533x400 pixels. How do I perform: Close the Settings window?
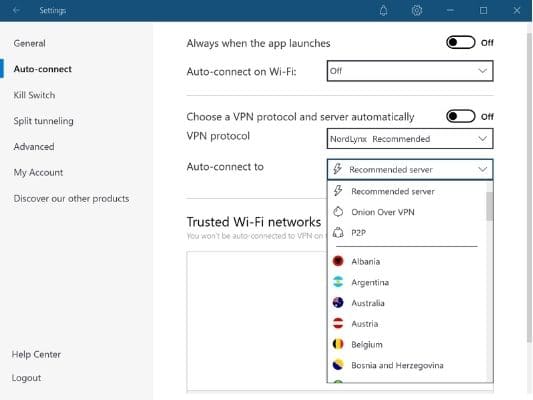(x=517, y=11)
